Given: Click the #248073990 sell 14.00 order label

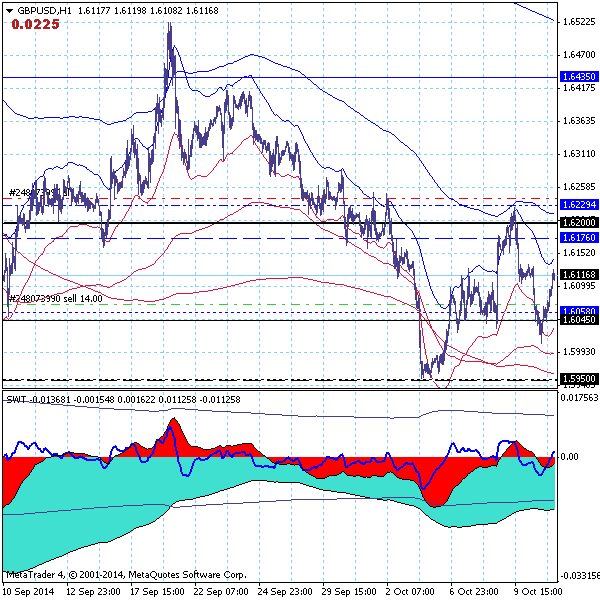Looking at the screenshot, I should click(x=56, y=298).
